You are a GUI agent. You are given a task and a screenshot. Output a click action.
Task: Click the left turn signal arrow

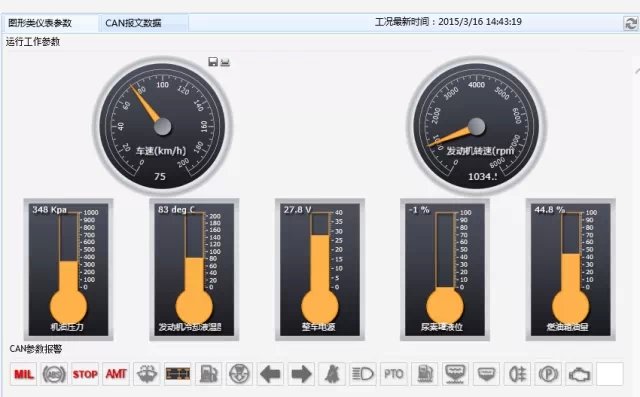[270, 374]
